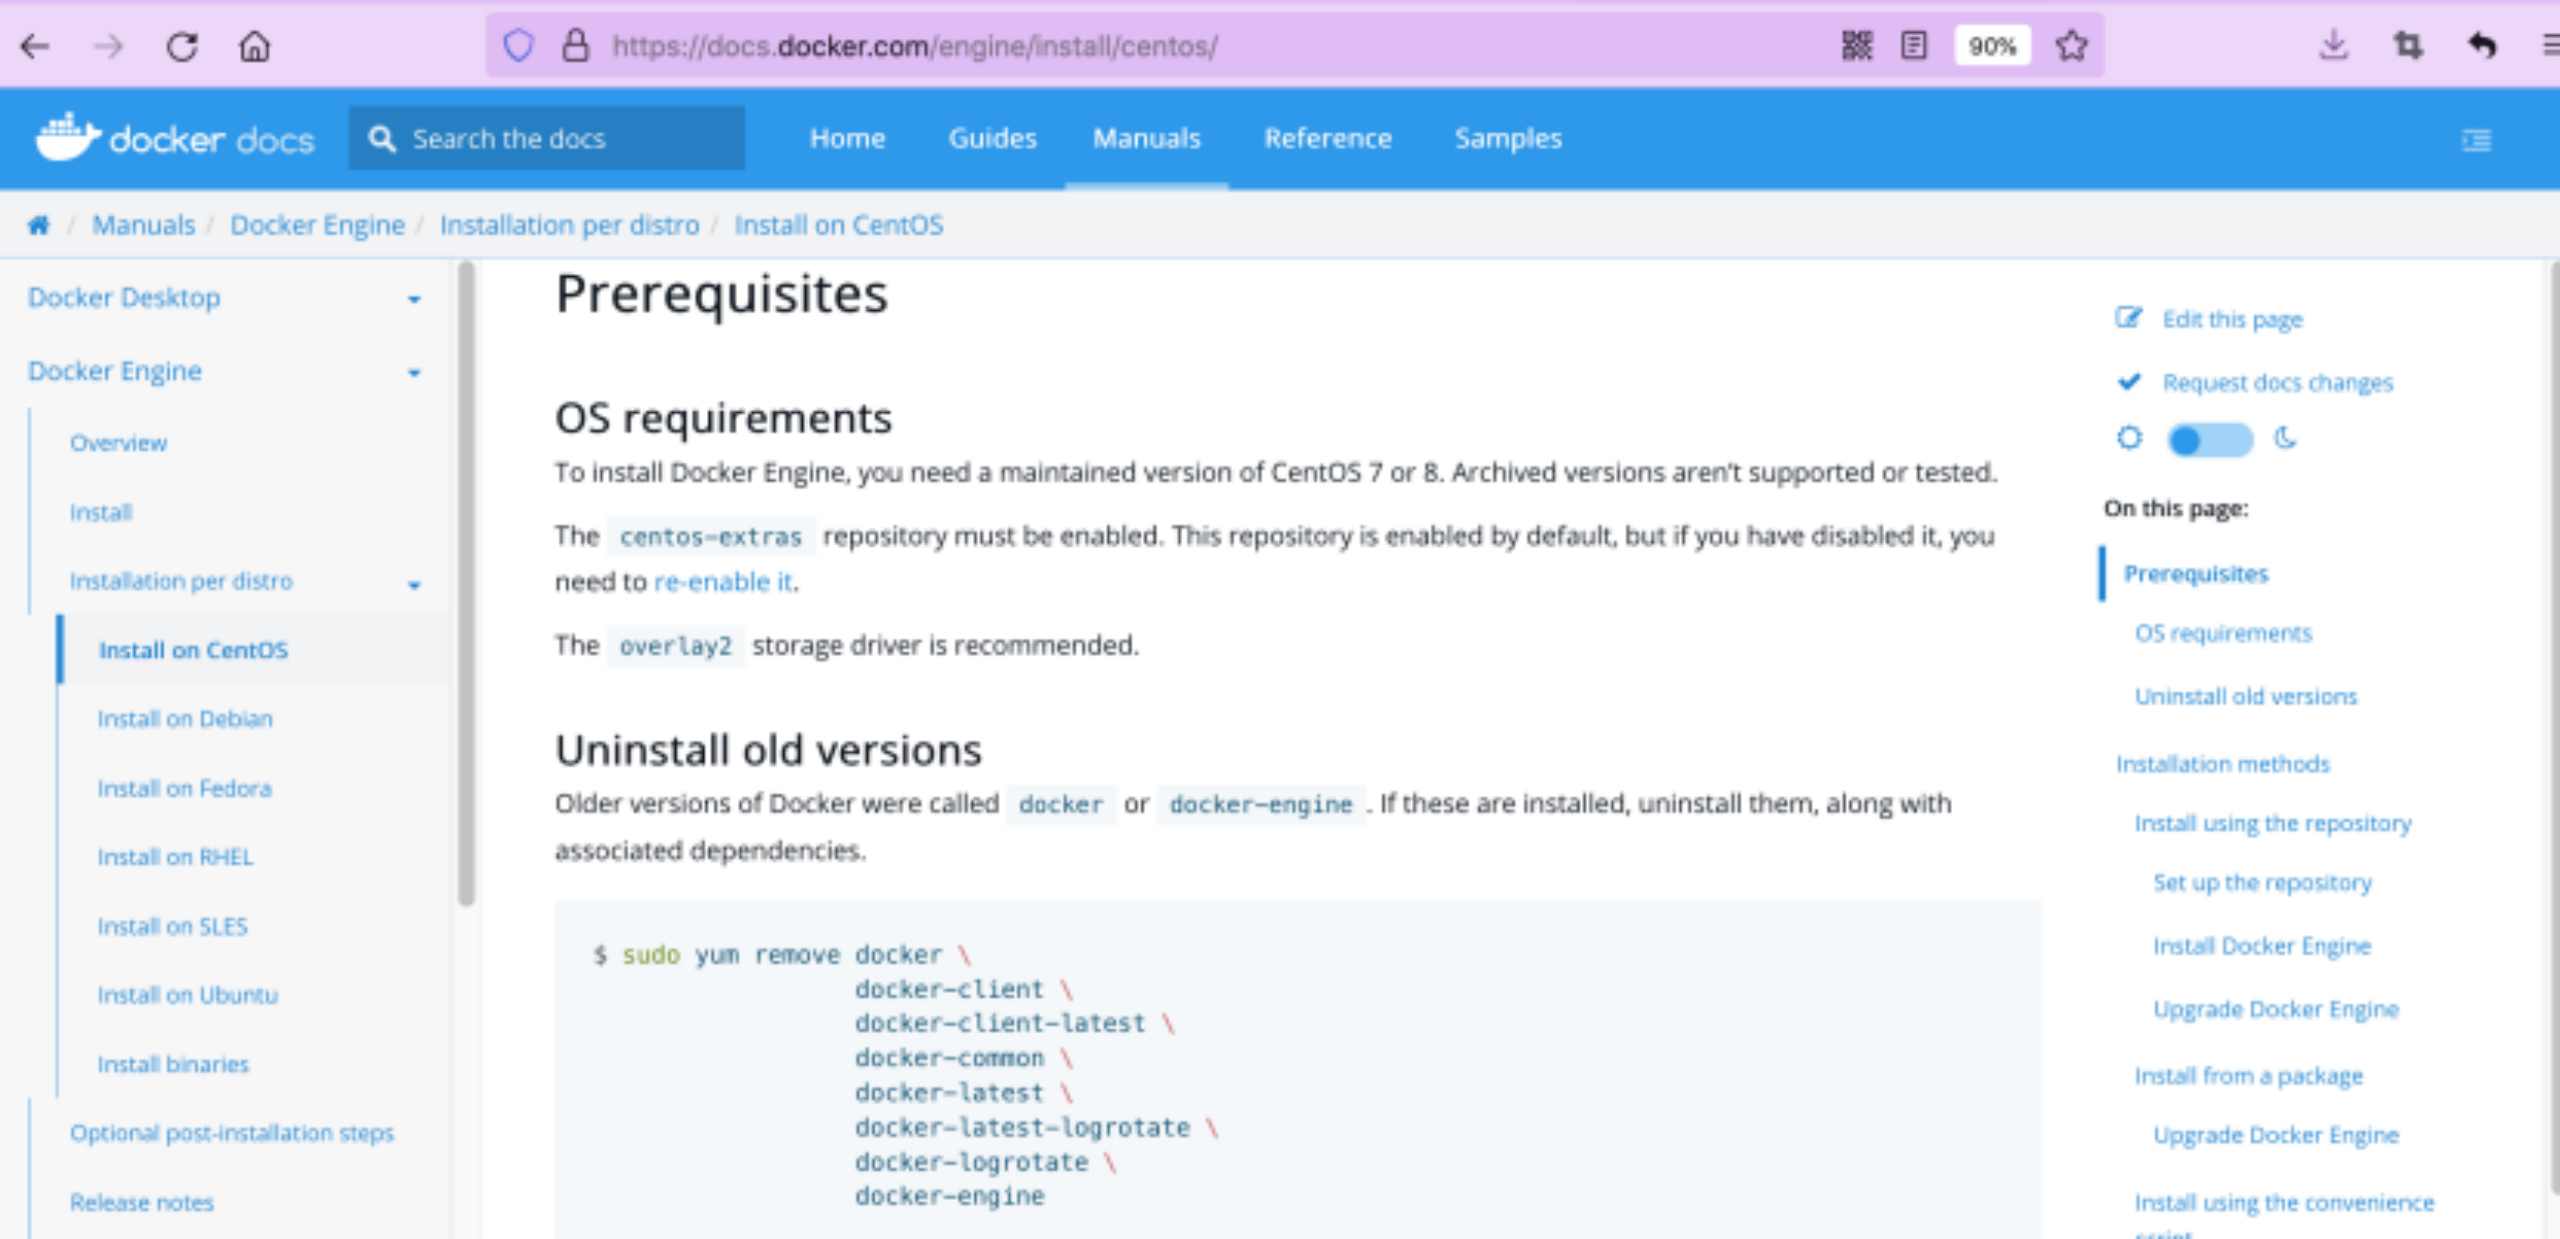The height and width of the screenshot is (1239, 2560).
Task: Jump to Installation methods outline link
Action: pos(2222,764)
